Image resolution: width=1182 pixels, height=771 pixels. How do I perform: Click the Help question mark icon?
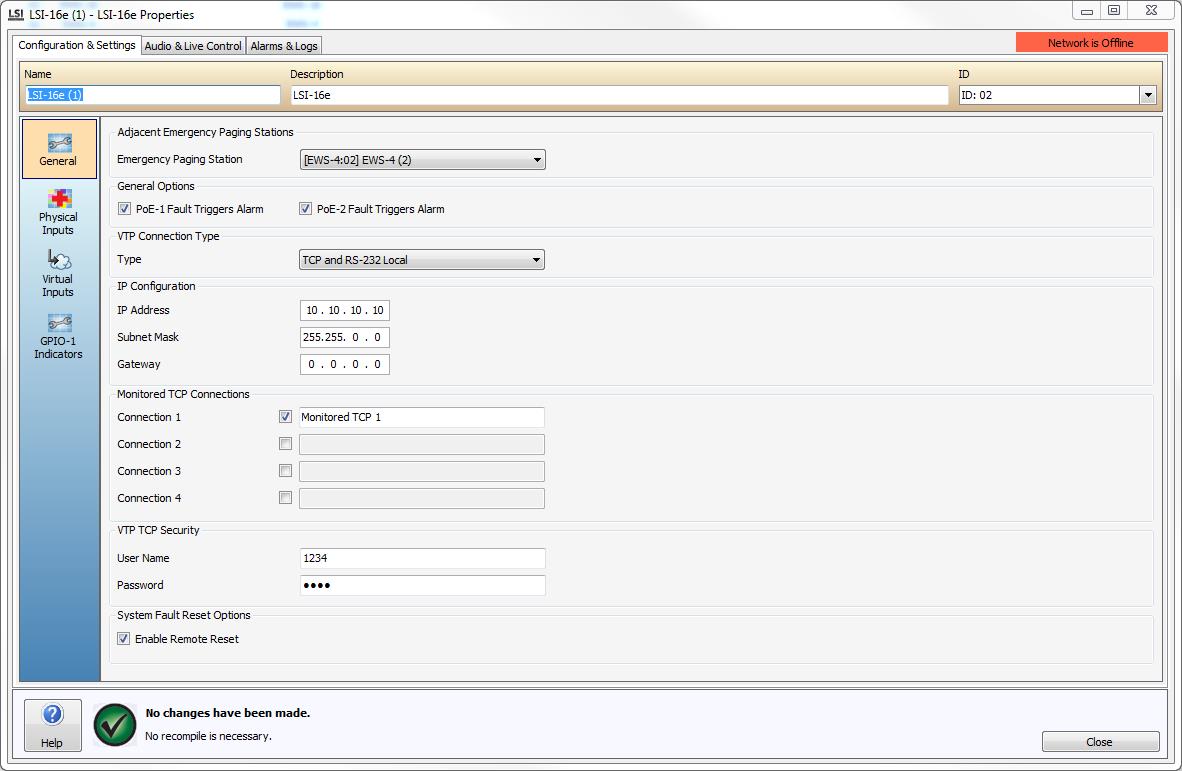tap(52, 714)
